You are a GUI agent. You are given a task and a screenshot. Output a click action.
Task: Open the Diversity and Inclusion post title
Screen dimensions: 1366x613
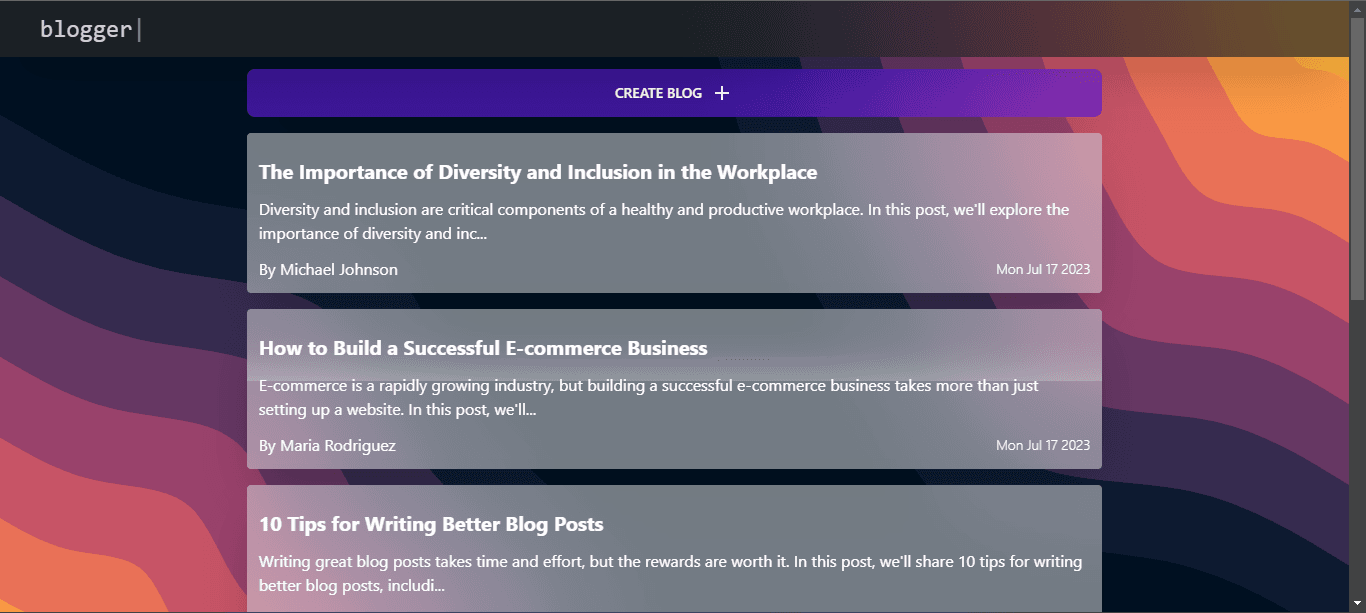[538, 172]
